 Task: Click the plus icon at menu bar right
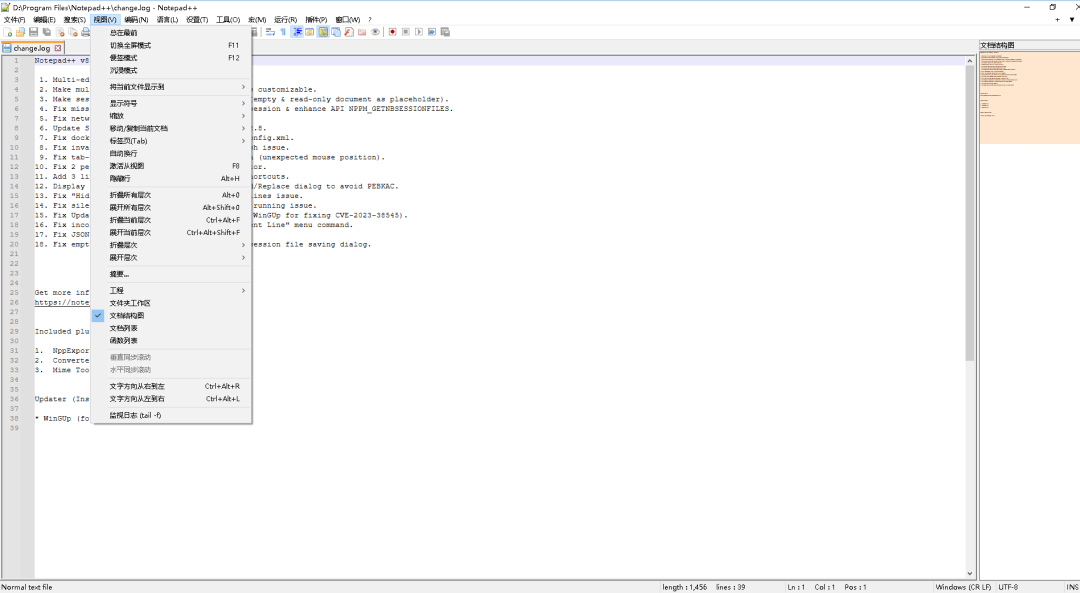[1057, 20]
